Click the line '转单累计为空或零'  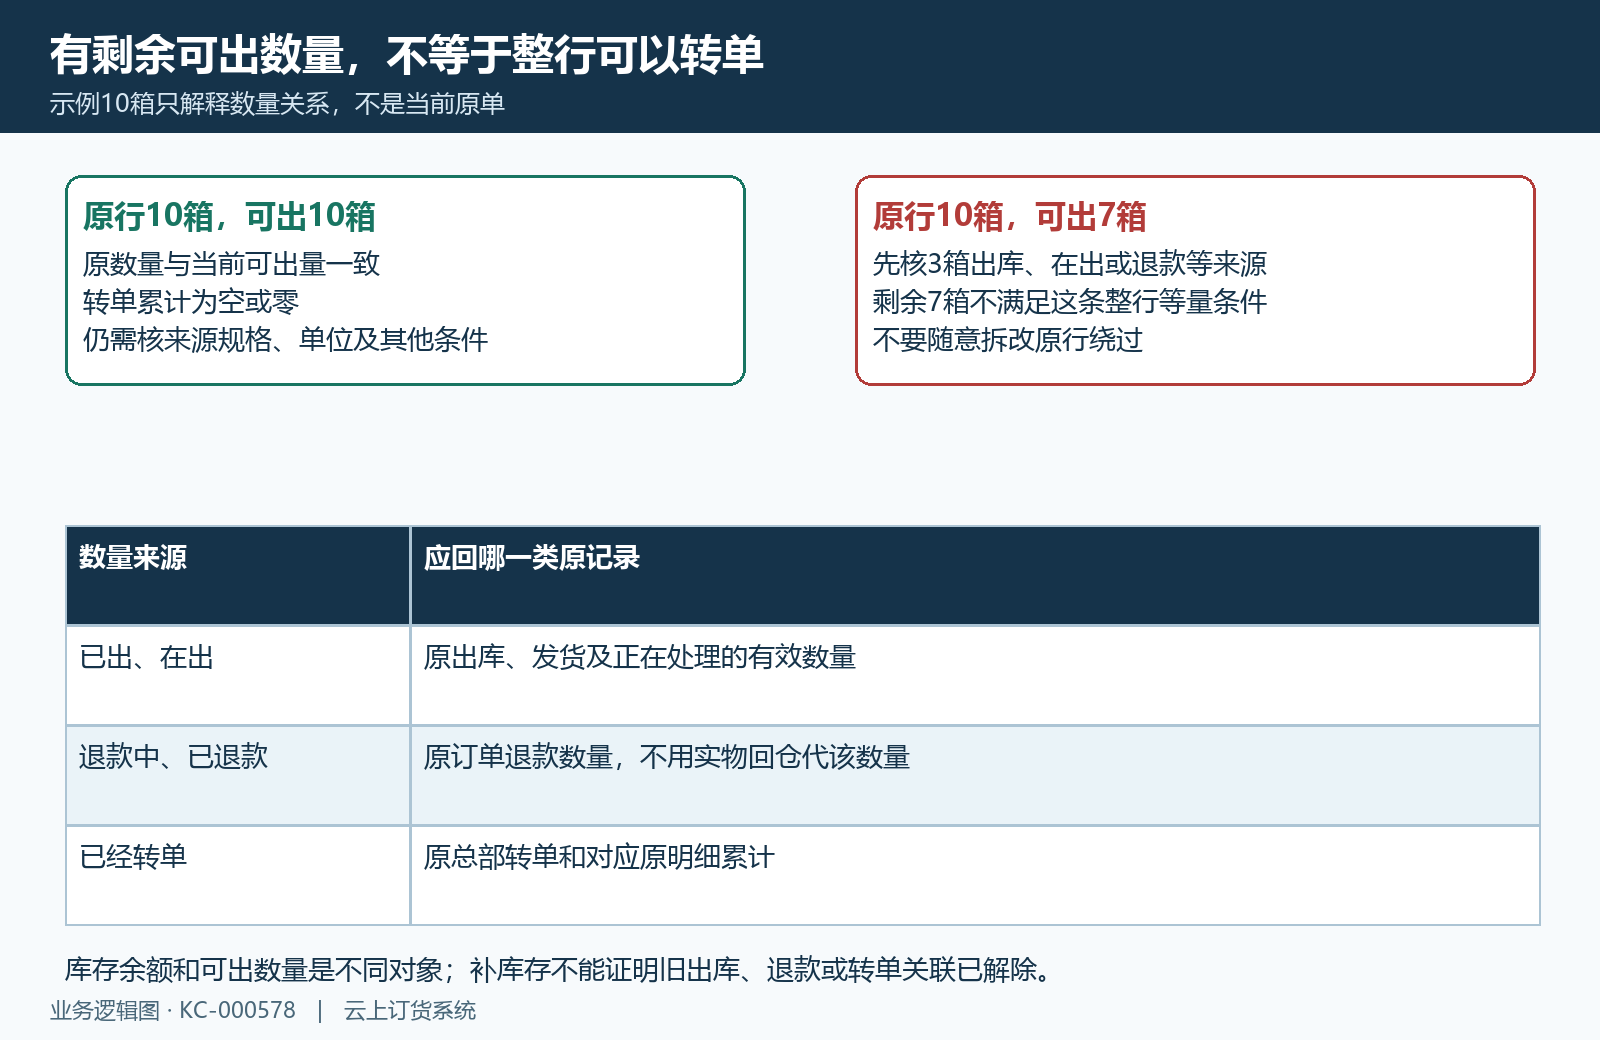point(191,302)
